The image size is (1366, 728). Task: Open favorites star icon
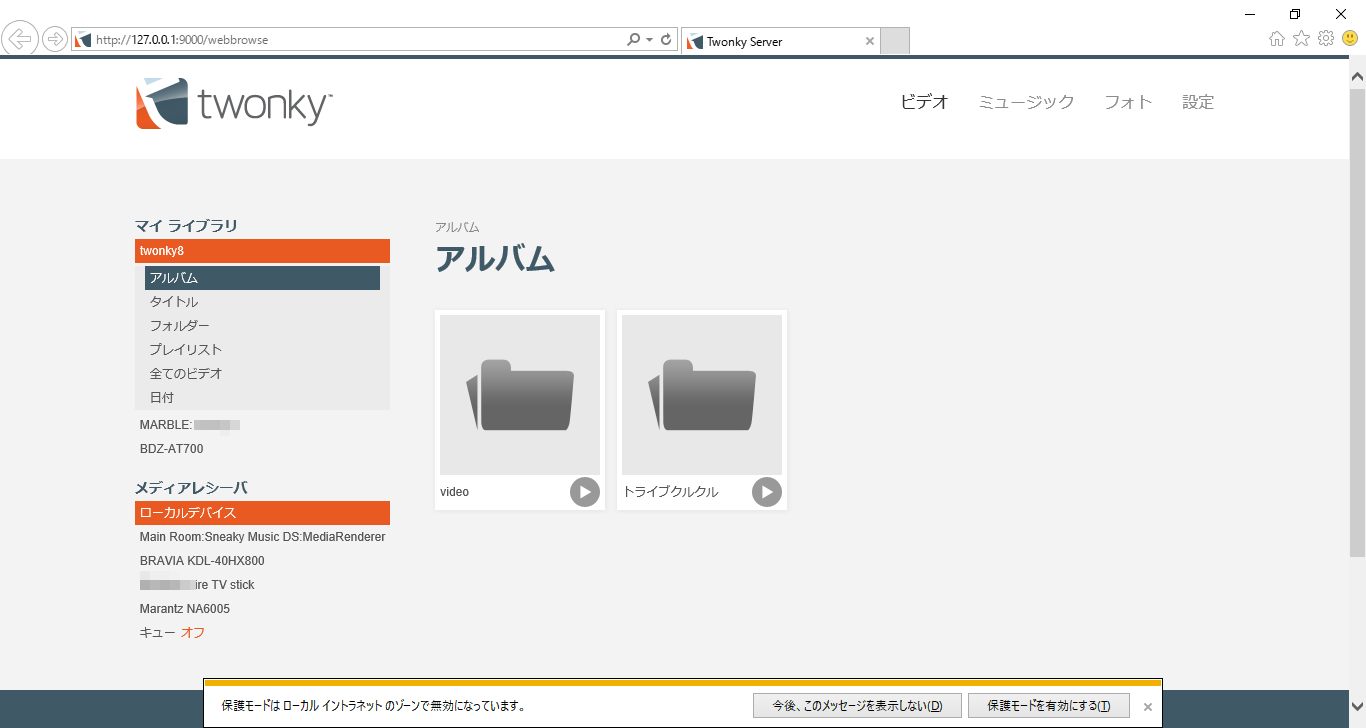tap(1301, 39)
